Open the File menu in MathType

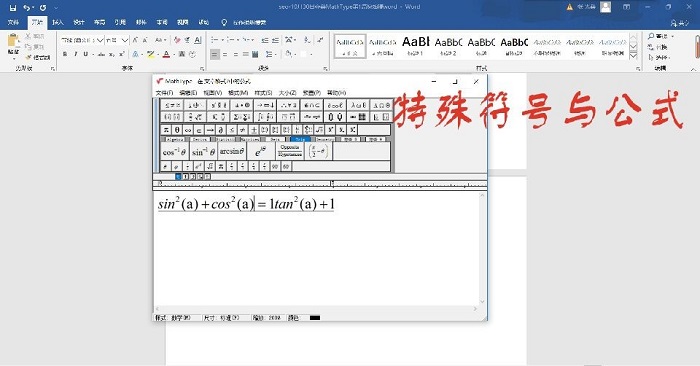[164, 93]
